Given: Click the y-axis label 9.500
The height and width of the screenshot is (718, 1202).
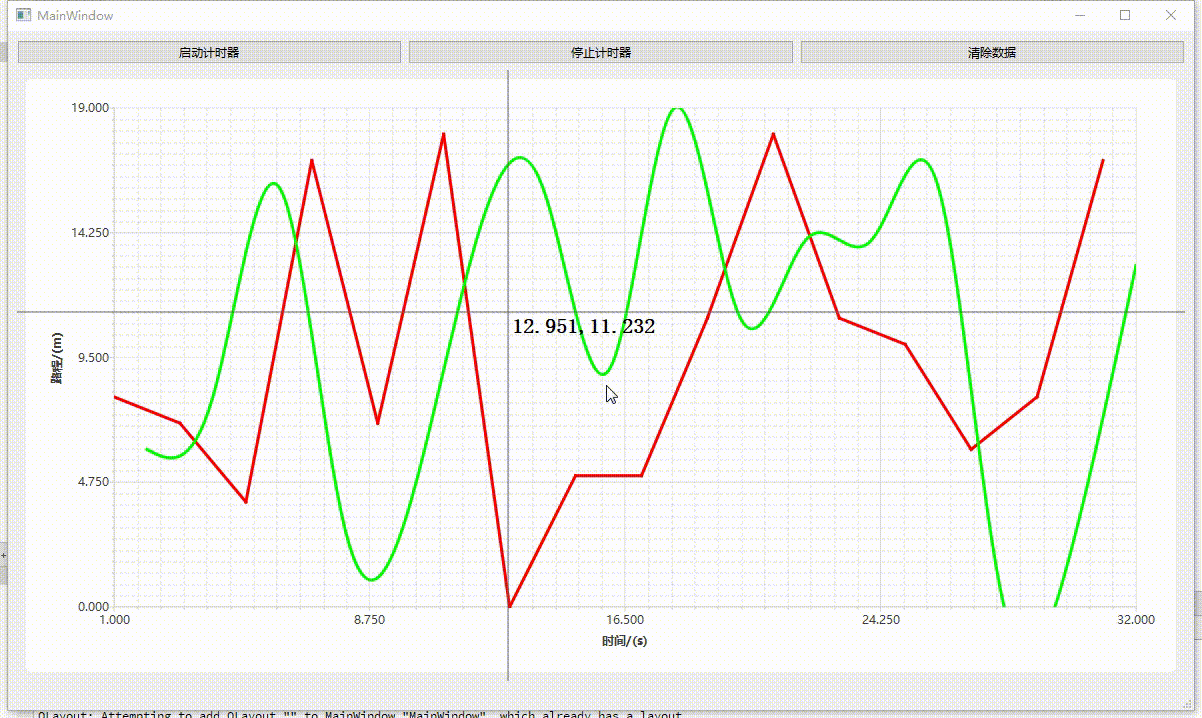Looking at the screenshot, I should coord(93,357).
